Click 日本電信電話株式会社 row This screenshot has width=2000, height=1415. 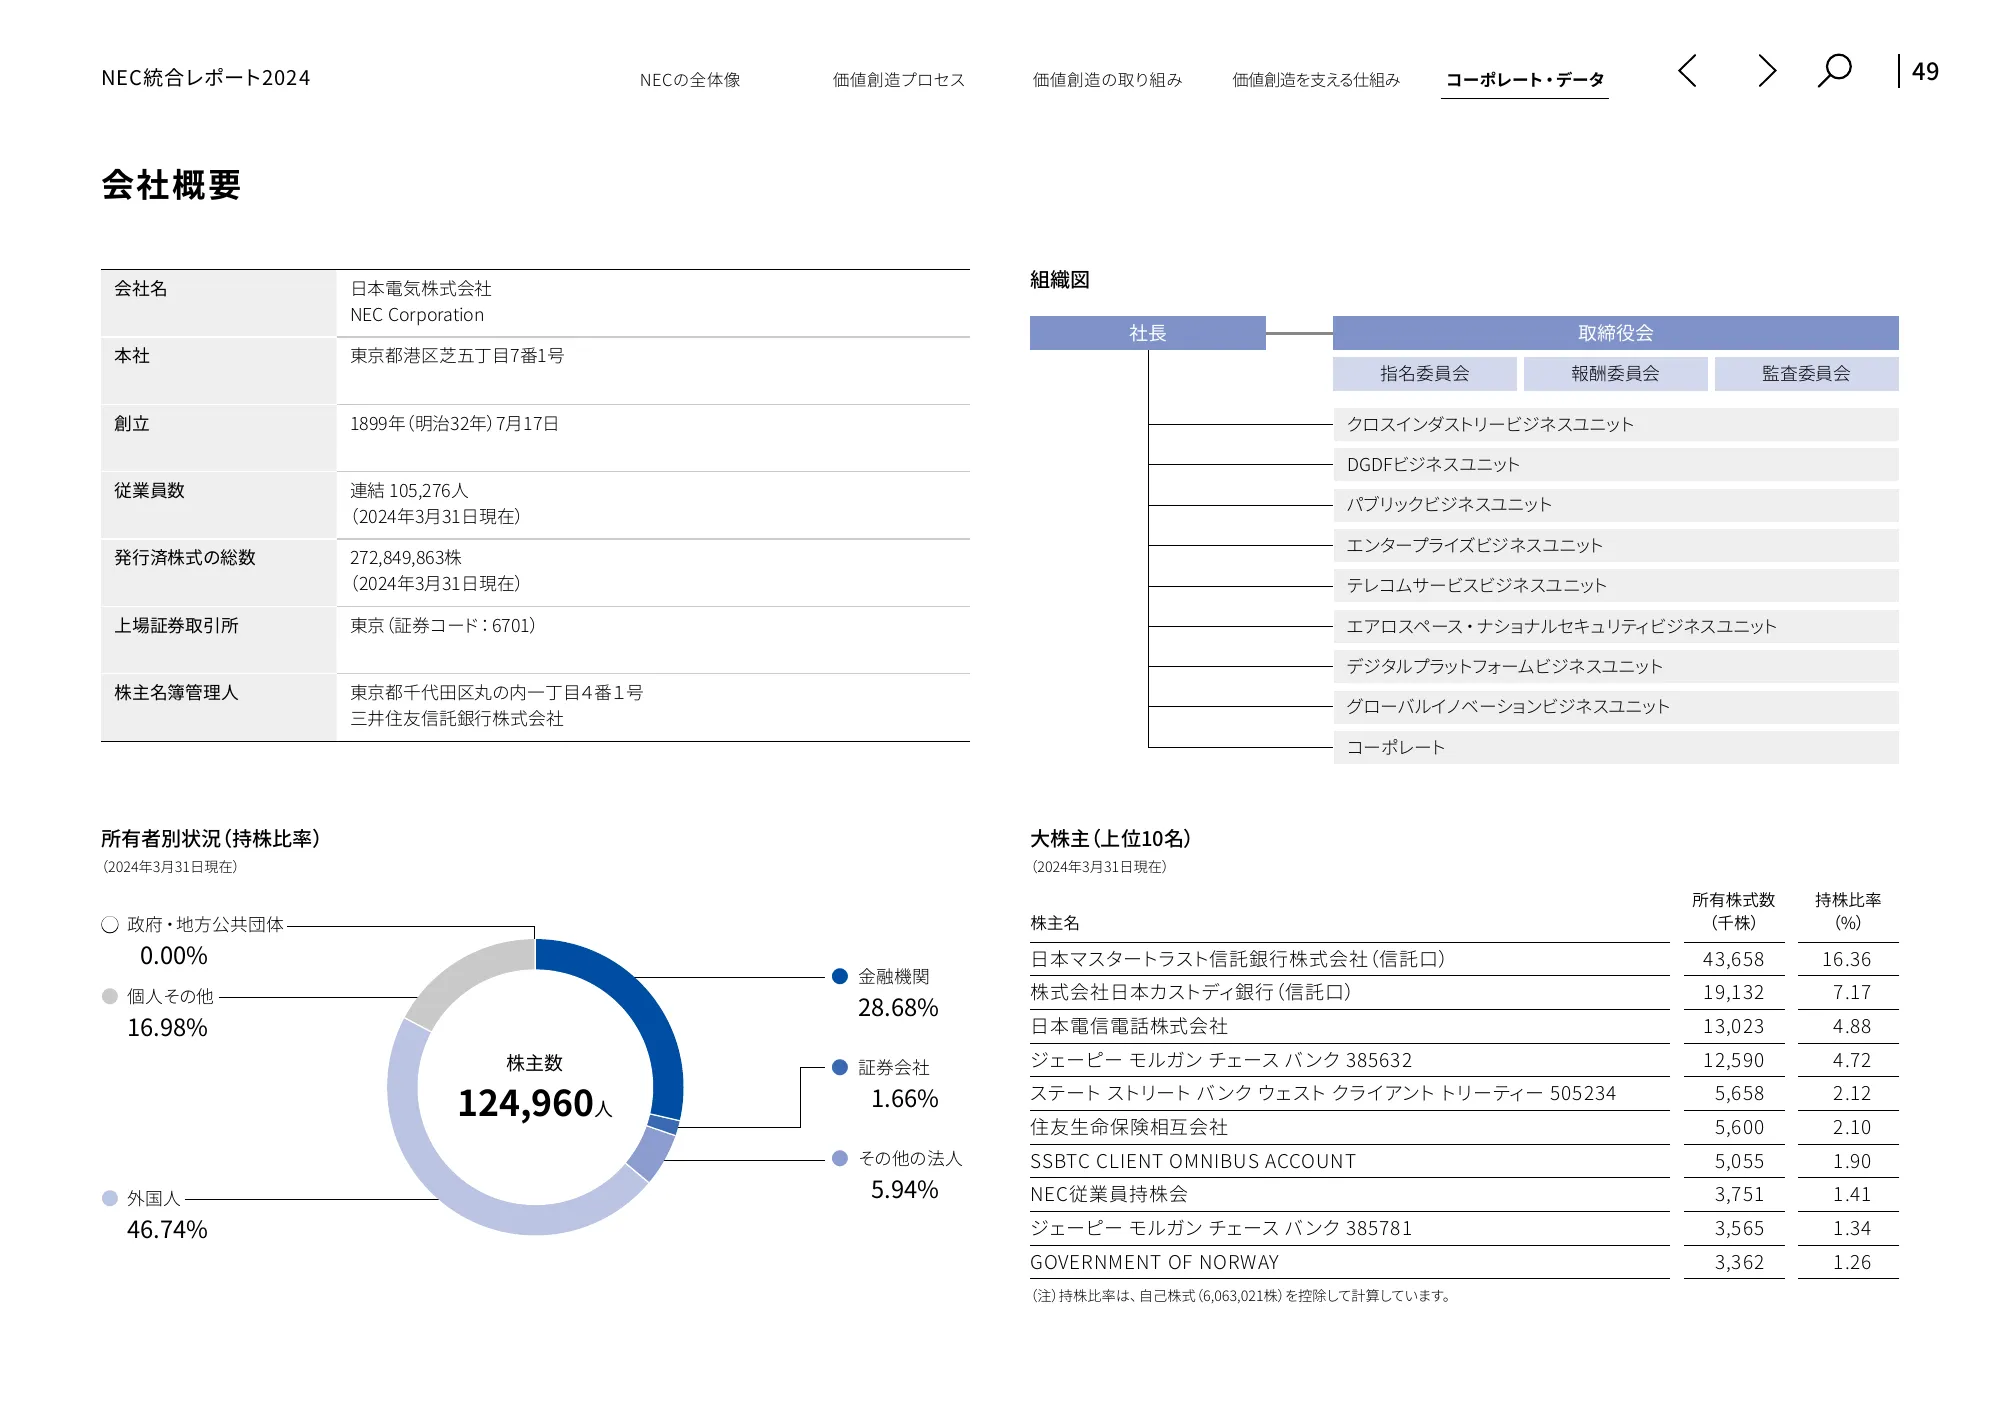pyautogui.click(x=1464, y=1027)
